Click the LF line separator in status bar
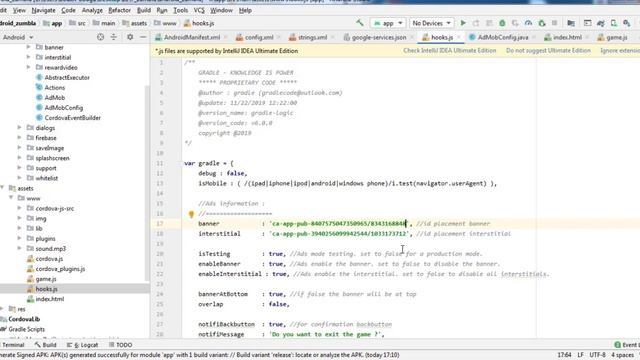Image resolution: width=640 pixels, height=360 pixels. [x=580, y=355]
